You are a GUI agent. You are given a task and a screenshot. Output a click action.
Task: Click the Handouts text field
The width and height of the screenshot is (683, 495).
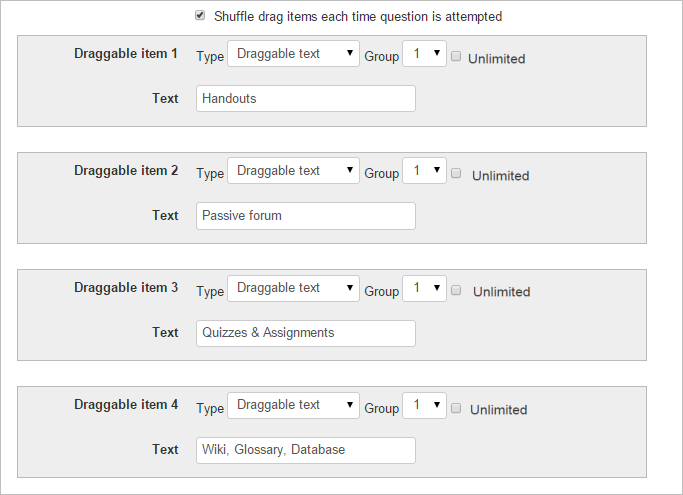pyautogui.click(x=305, y=99)
